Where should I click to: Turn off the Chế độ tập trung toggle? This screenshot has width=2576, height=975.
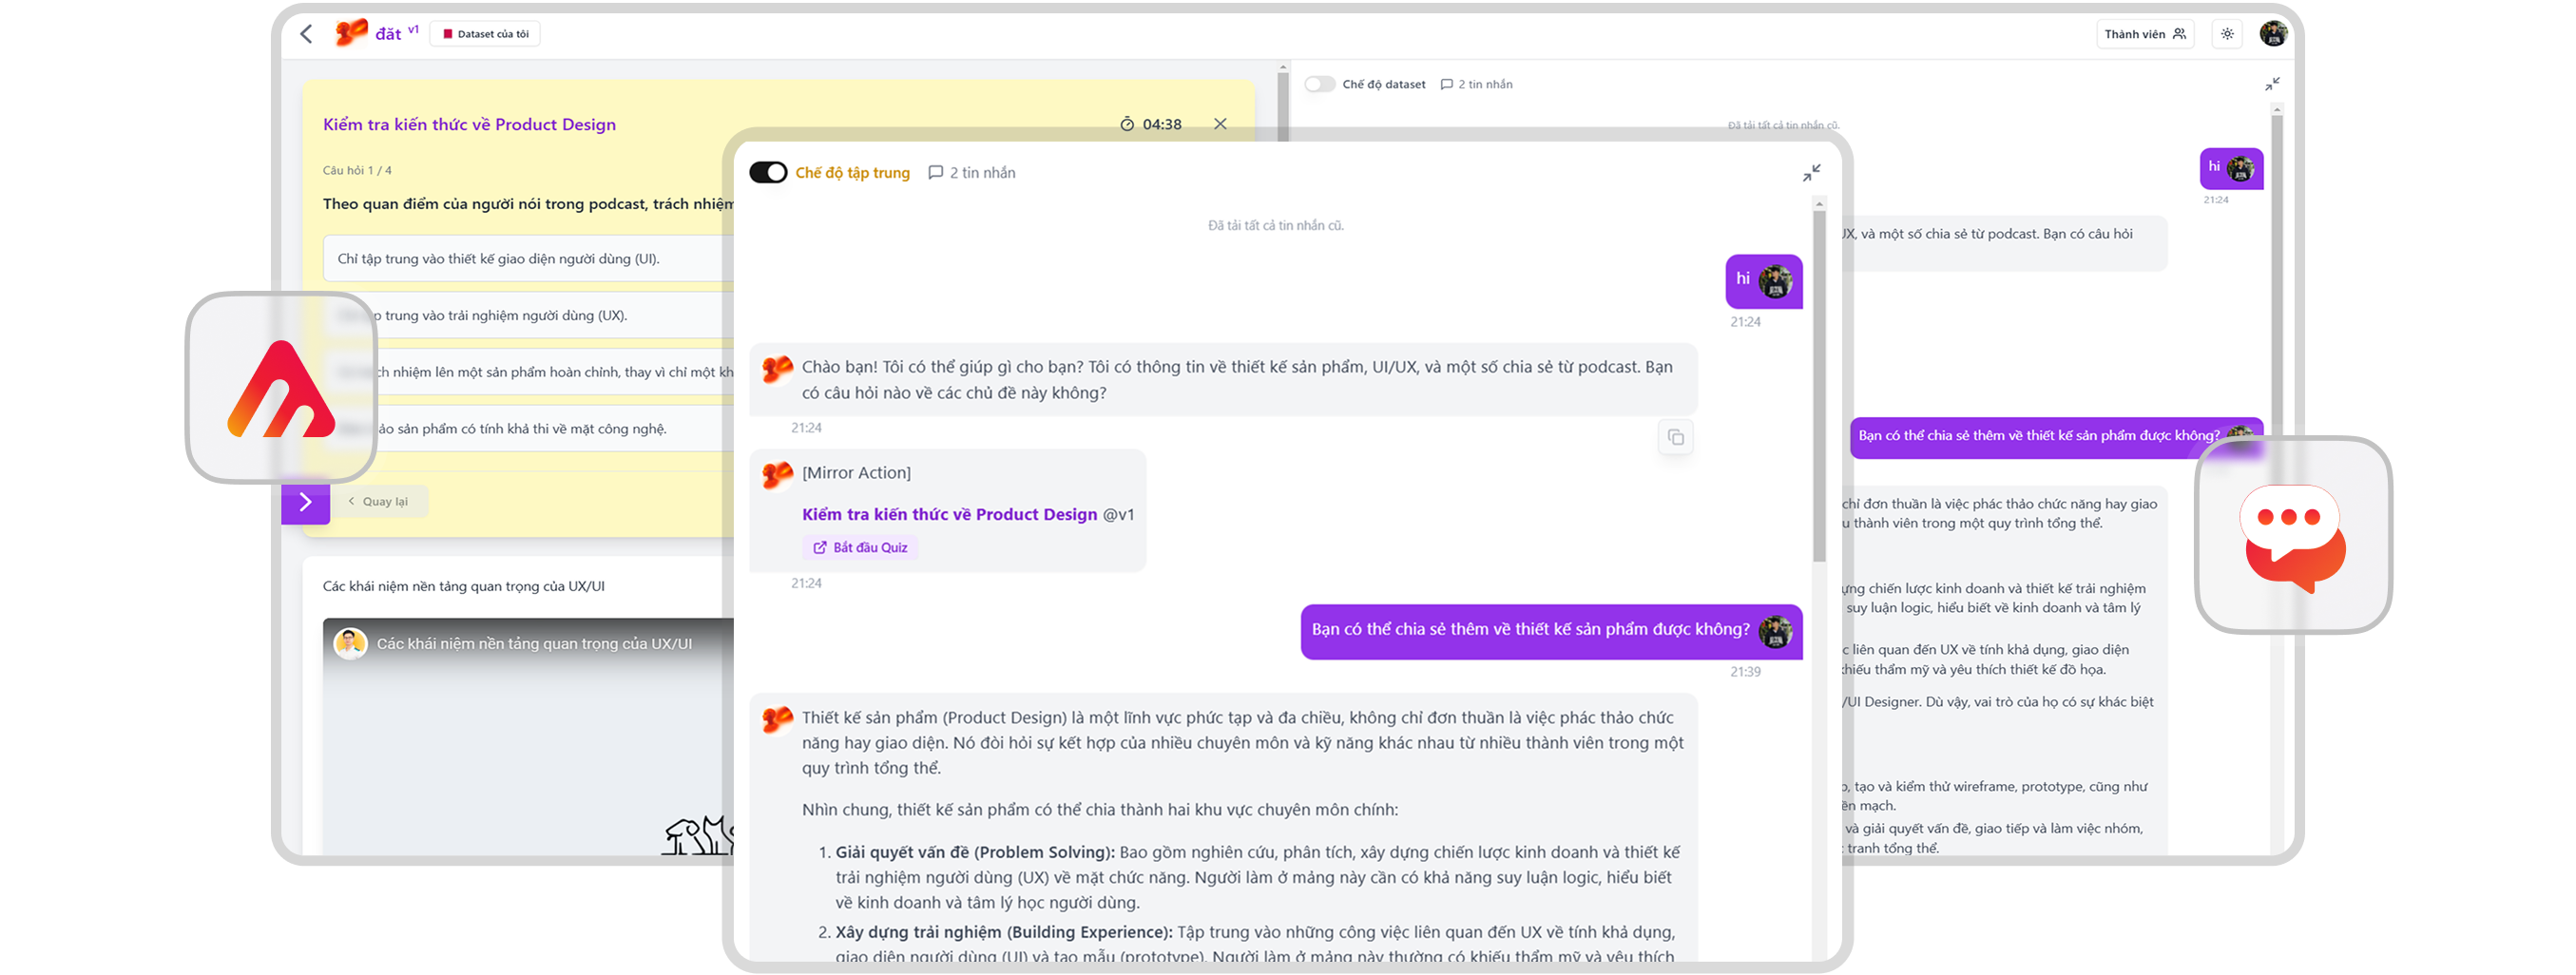pos(768,173)
